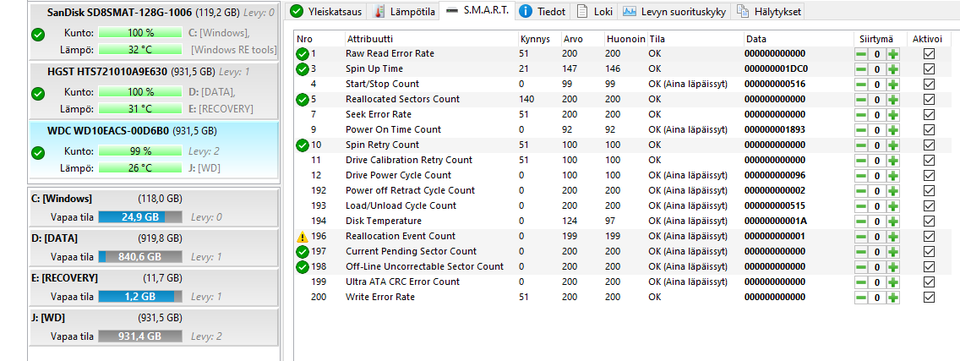Decrease offset for Raw Read Error Rate

(861, 54)
